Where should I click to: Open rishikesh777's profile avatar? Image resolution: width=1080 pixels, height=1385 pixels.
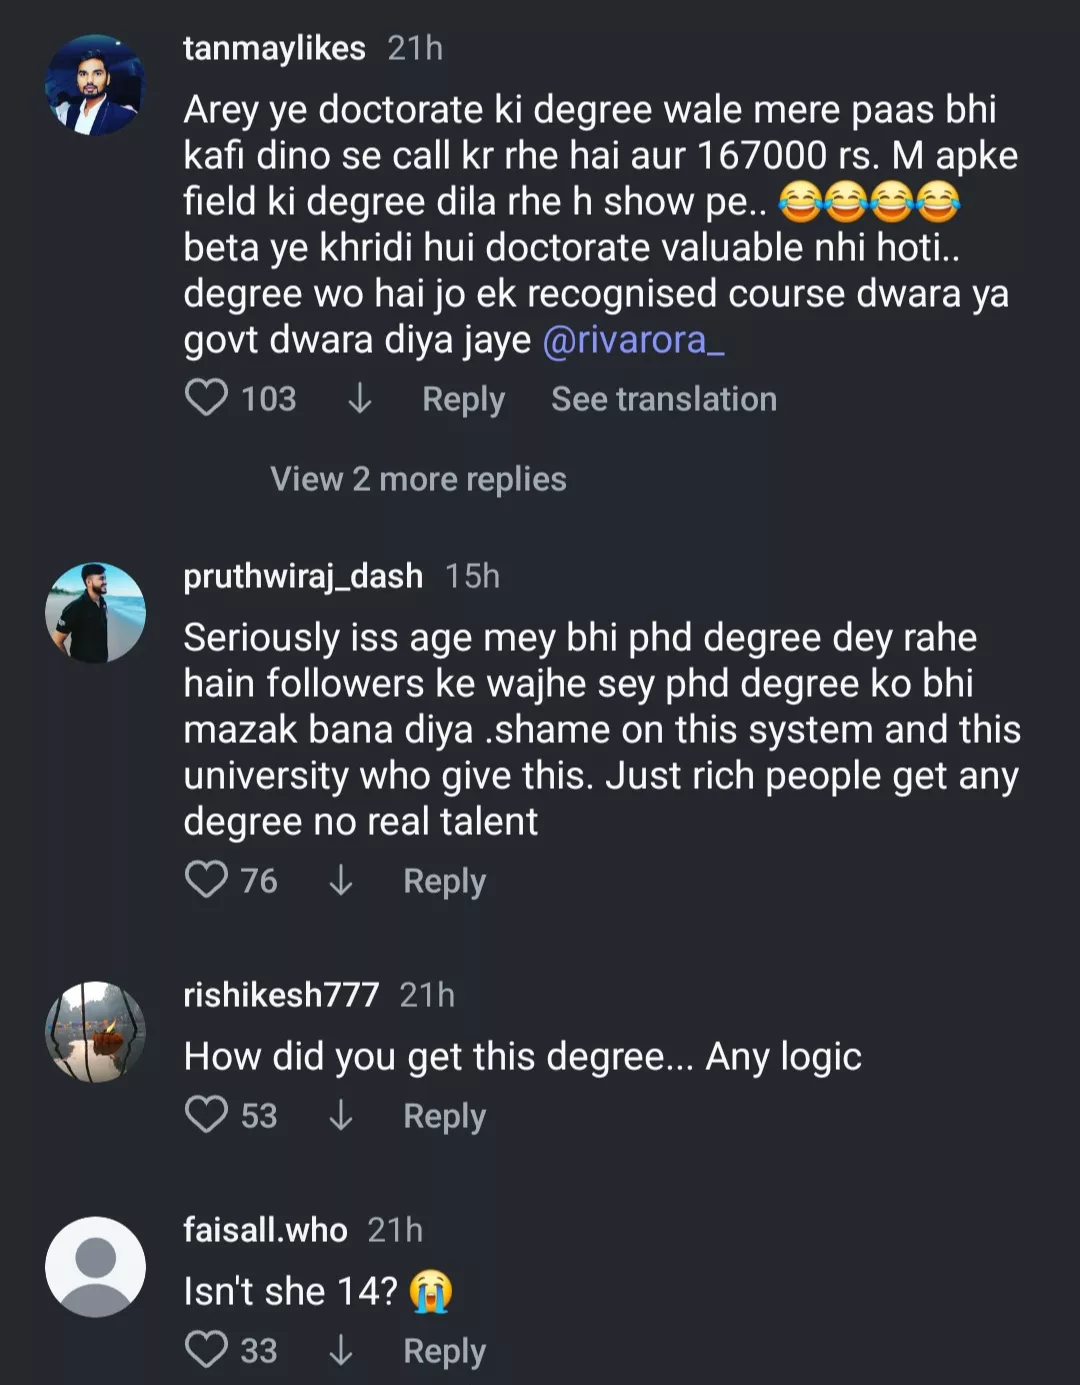tap(95, 1031)
